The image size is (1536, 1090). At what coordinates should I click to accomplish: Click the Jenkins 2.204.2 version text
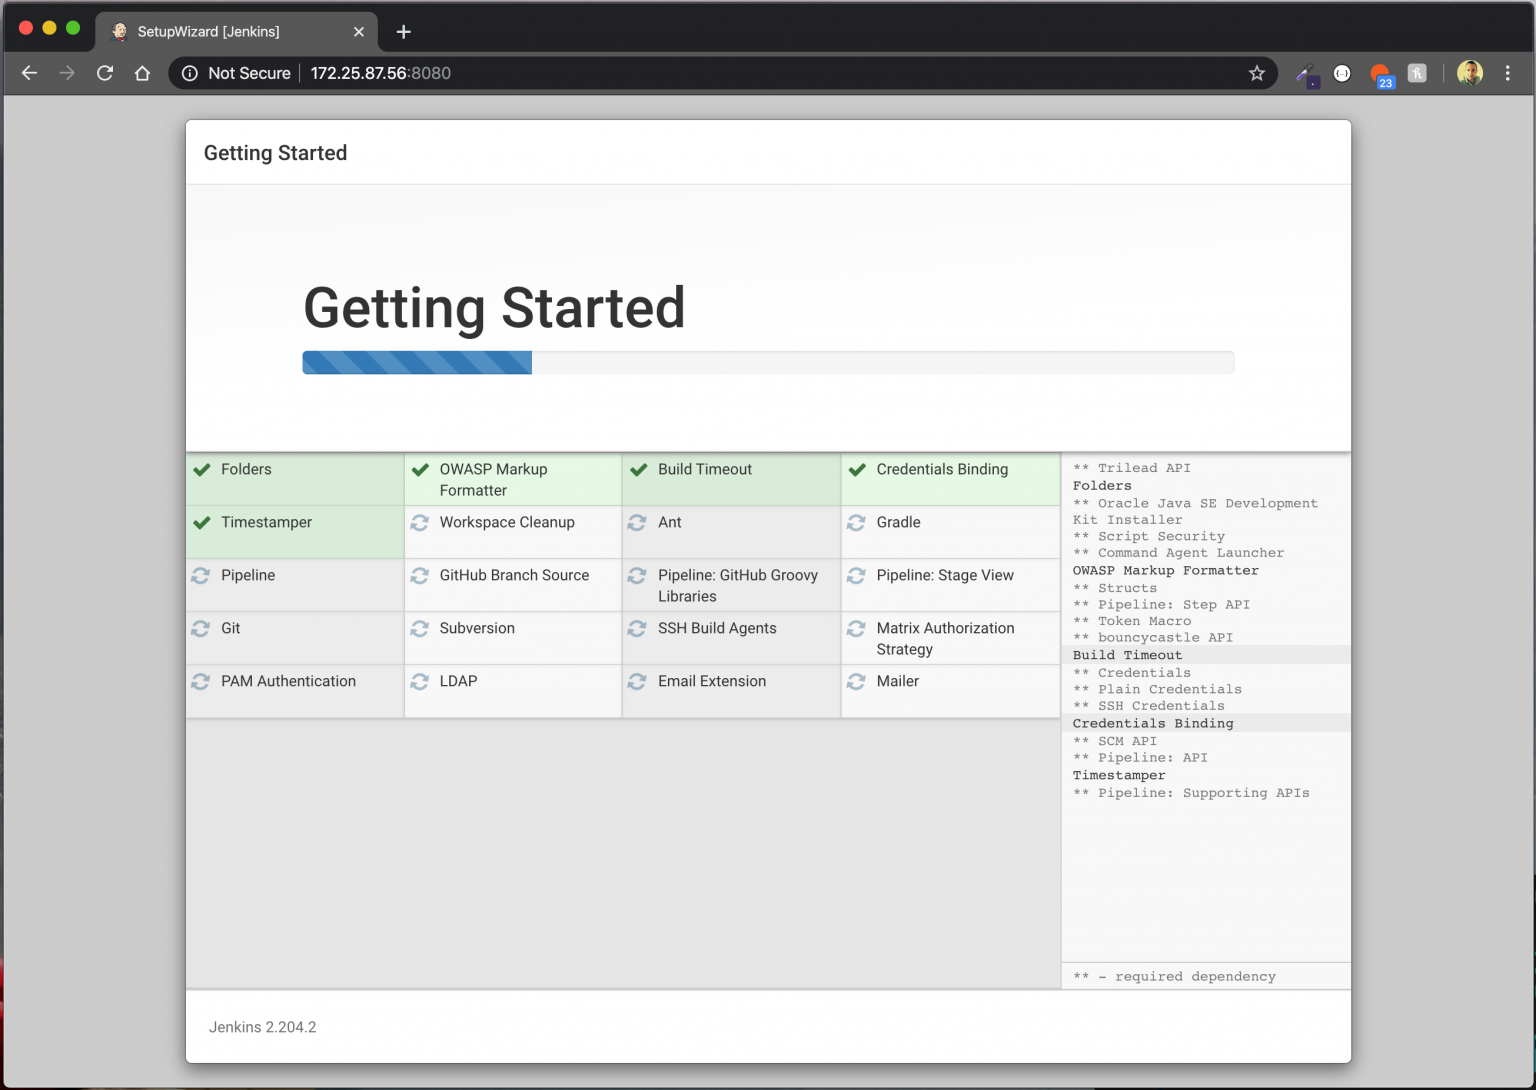263,1027
